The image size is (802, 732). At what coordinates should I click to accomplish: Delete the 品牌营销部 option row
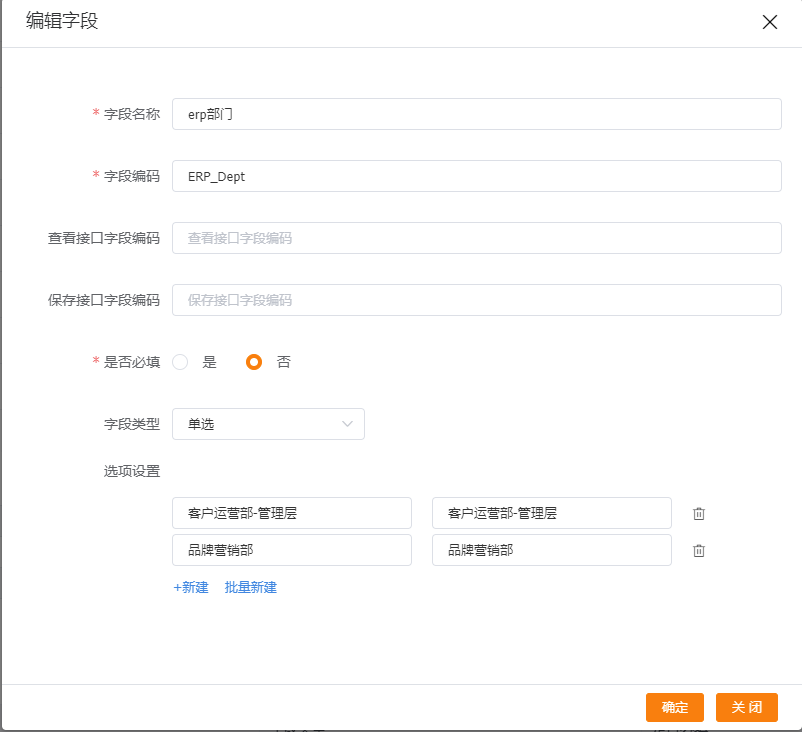coord(699,551)
